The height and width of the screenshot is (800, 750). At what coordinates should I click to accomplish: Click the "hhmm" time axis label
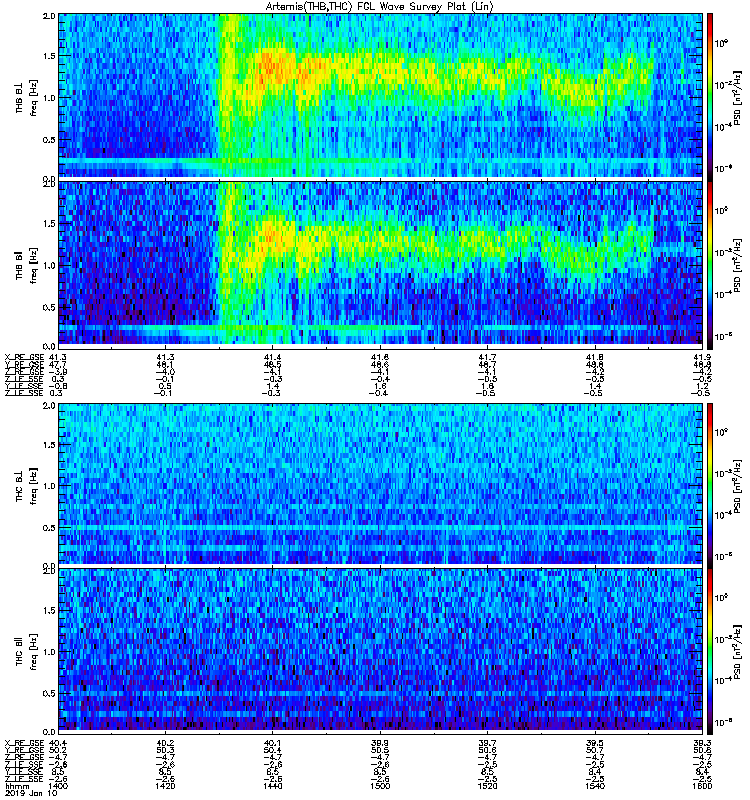click(15, 786)
